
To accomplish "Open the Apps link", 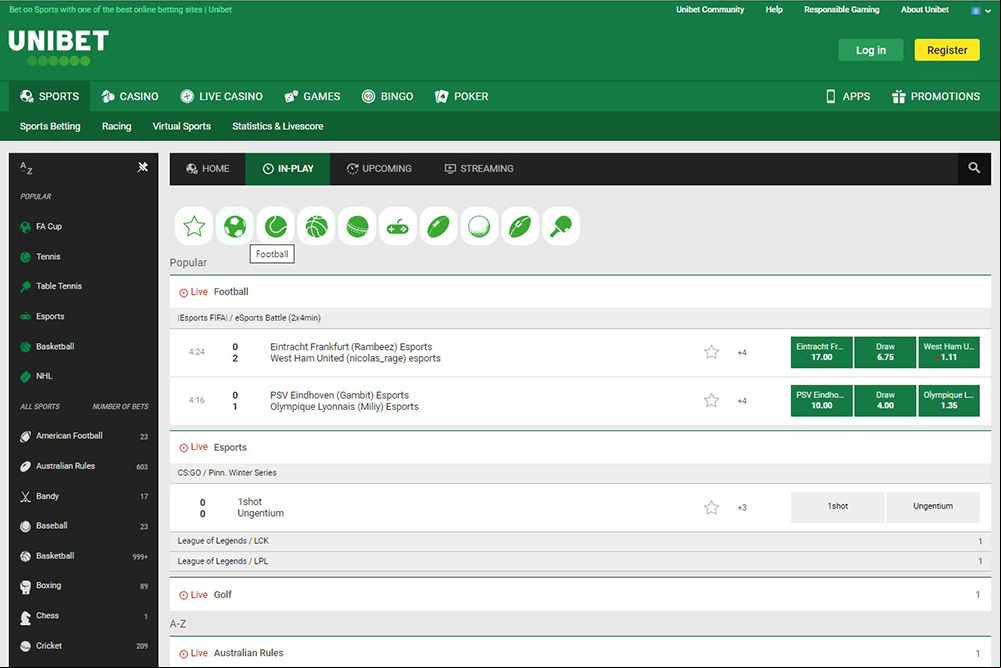I will click(848, 96).
